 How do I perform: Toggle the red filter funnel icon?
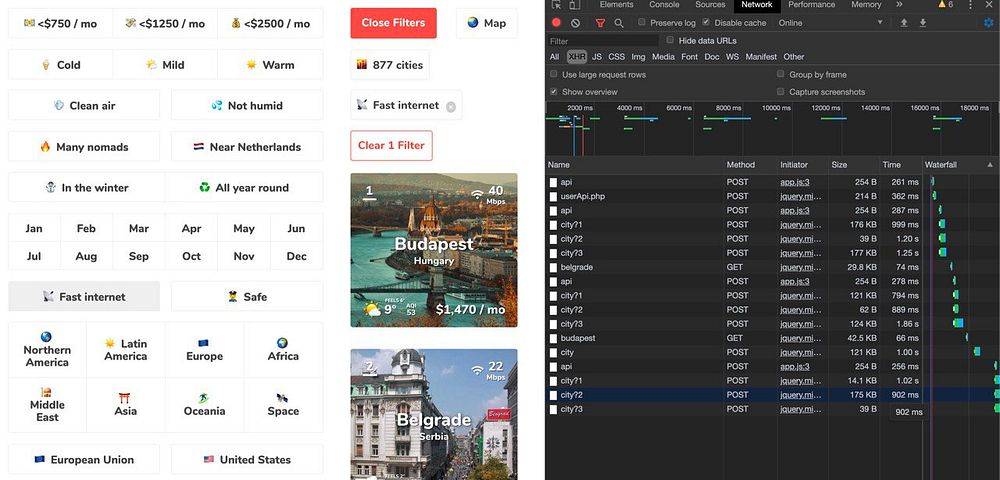click(x=600, y=23)
